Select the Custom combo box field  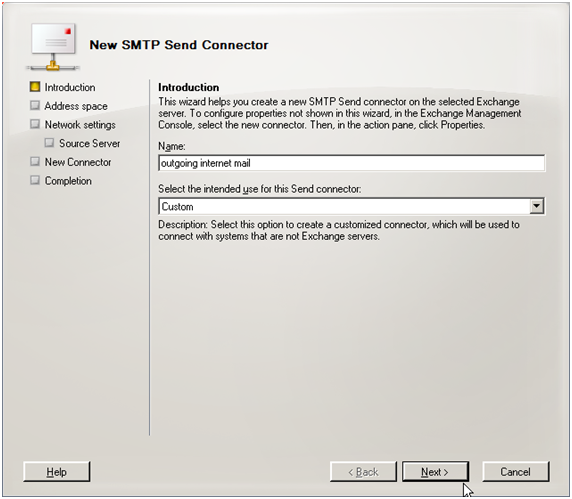[x=352, y=206]
